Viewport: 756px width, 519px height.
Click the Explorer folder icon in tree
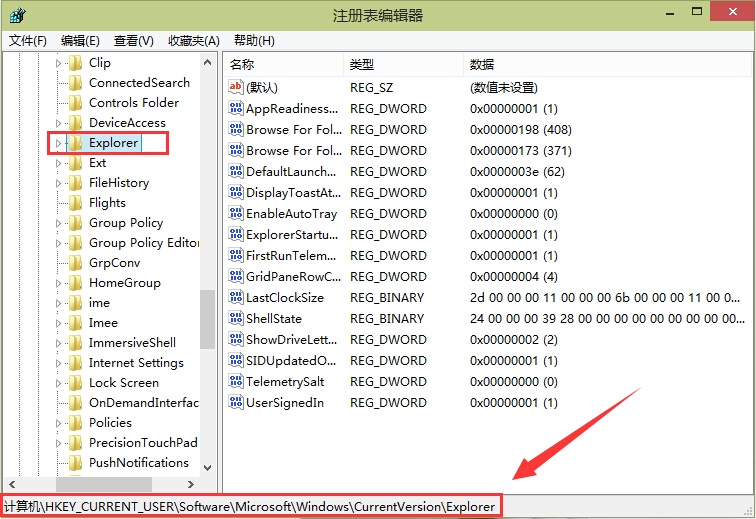click(x=76, y=143)
